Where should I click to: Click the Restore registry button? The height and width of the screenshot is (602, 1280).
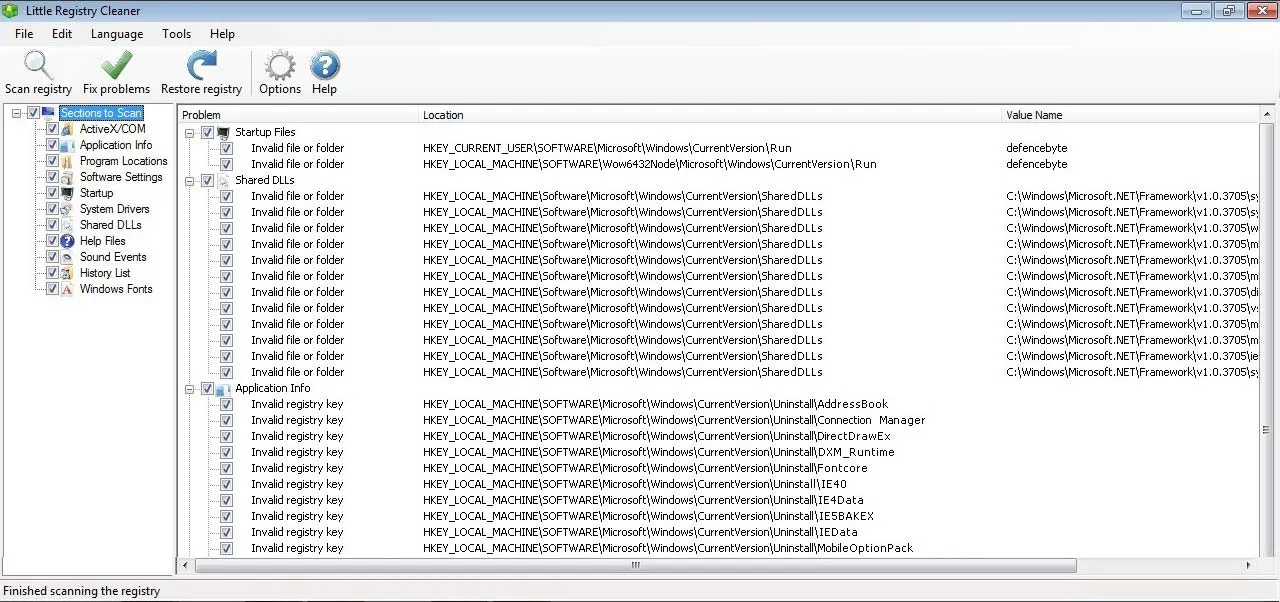tap(201, 64)
